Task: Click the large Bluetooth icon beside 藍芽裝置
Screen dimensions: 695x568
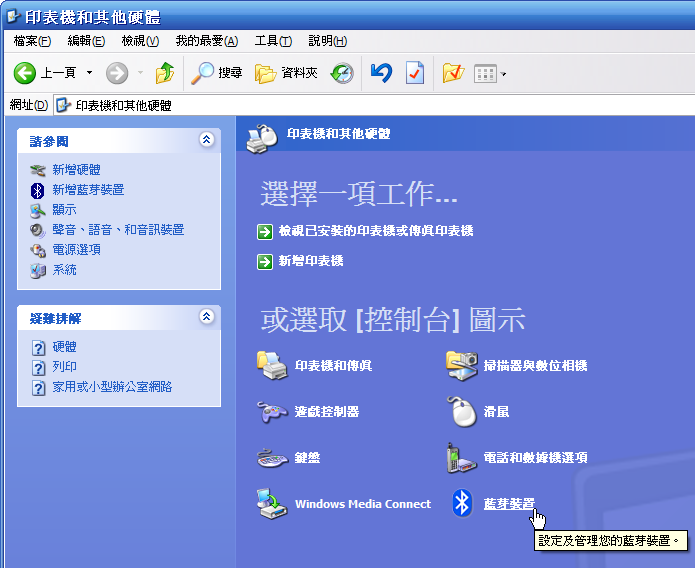Action: [462, 503]
